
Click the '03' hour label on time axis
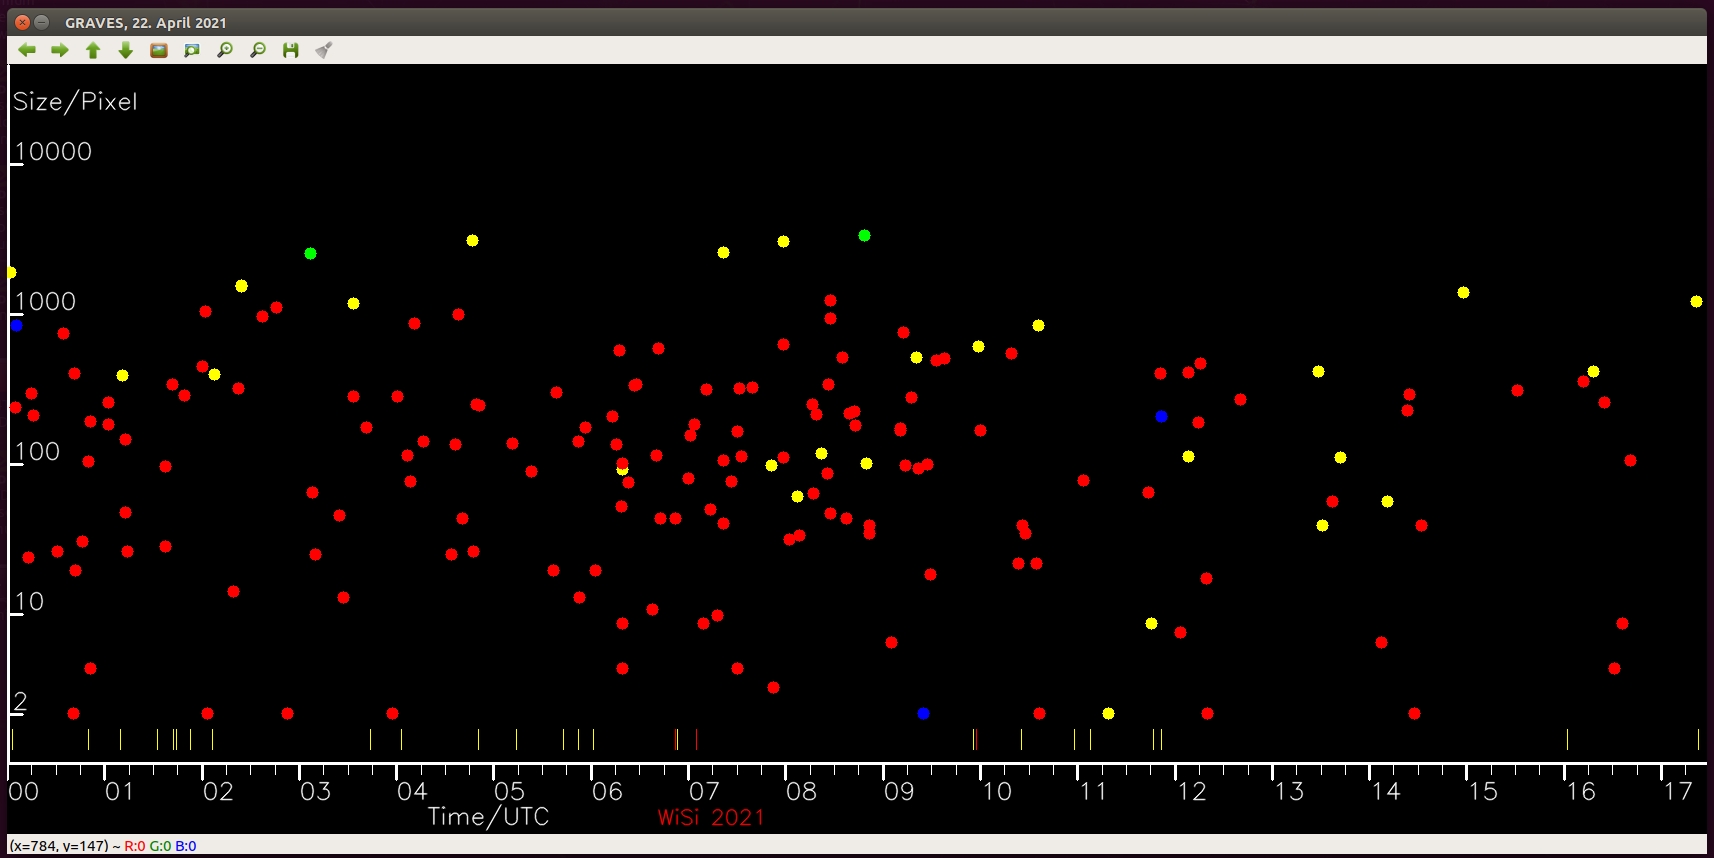click(315, 791)
